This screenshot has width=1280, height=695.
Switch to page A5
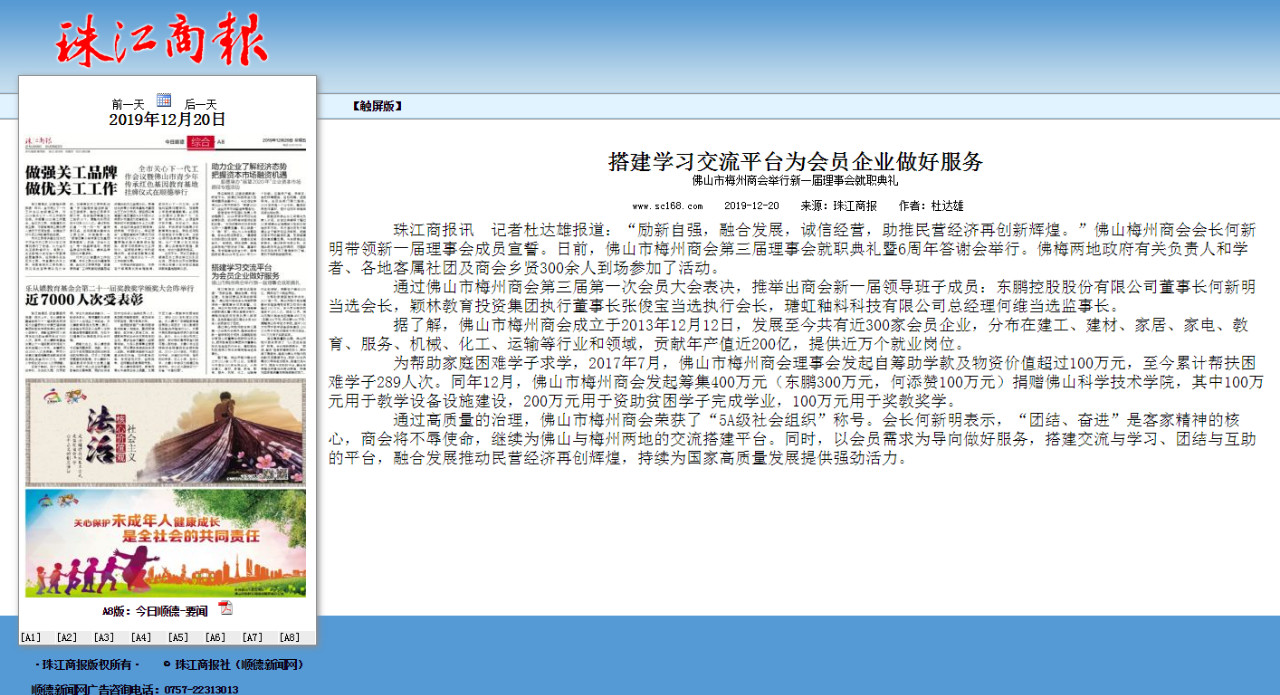[178, 637]
